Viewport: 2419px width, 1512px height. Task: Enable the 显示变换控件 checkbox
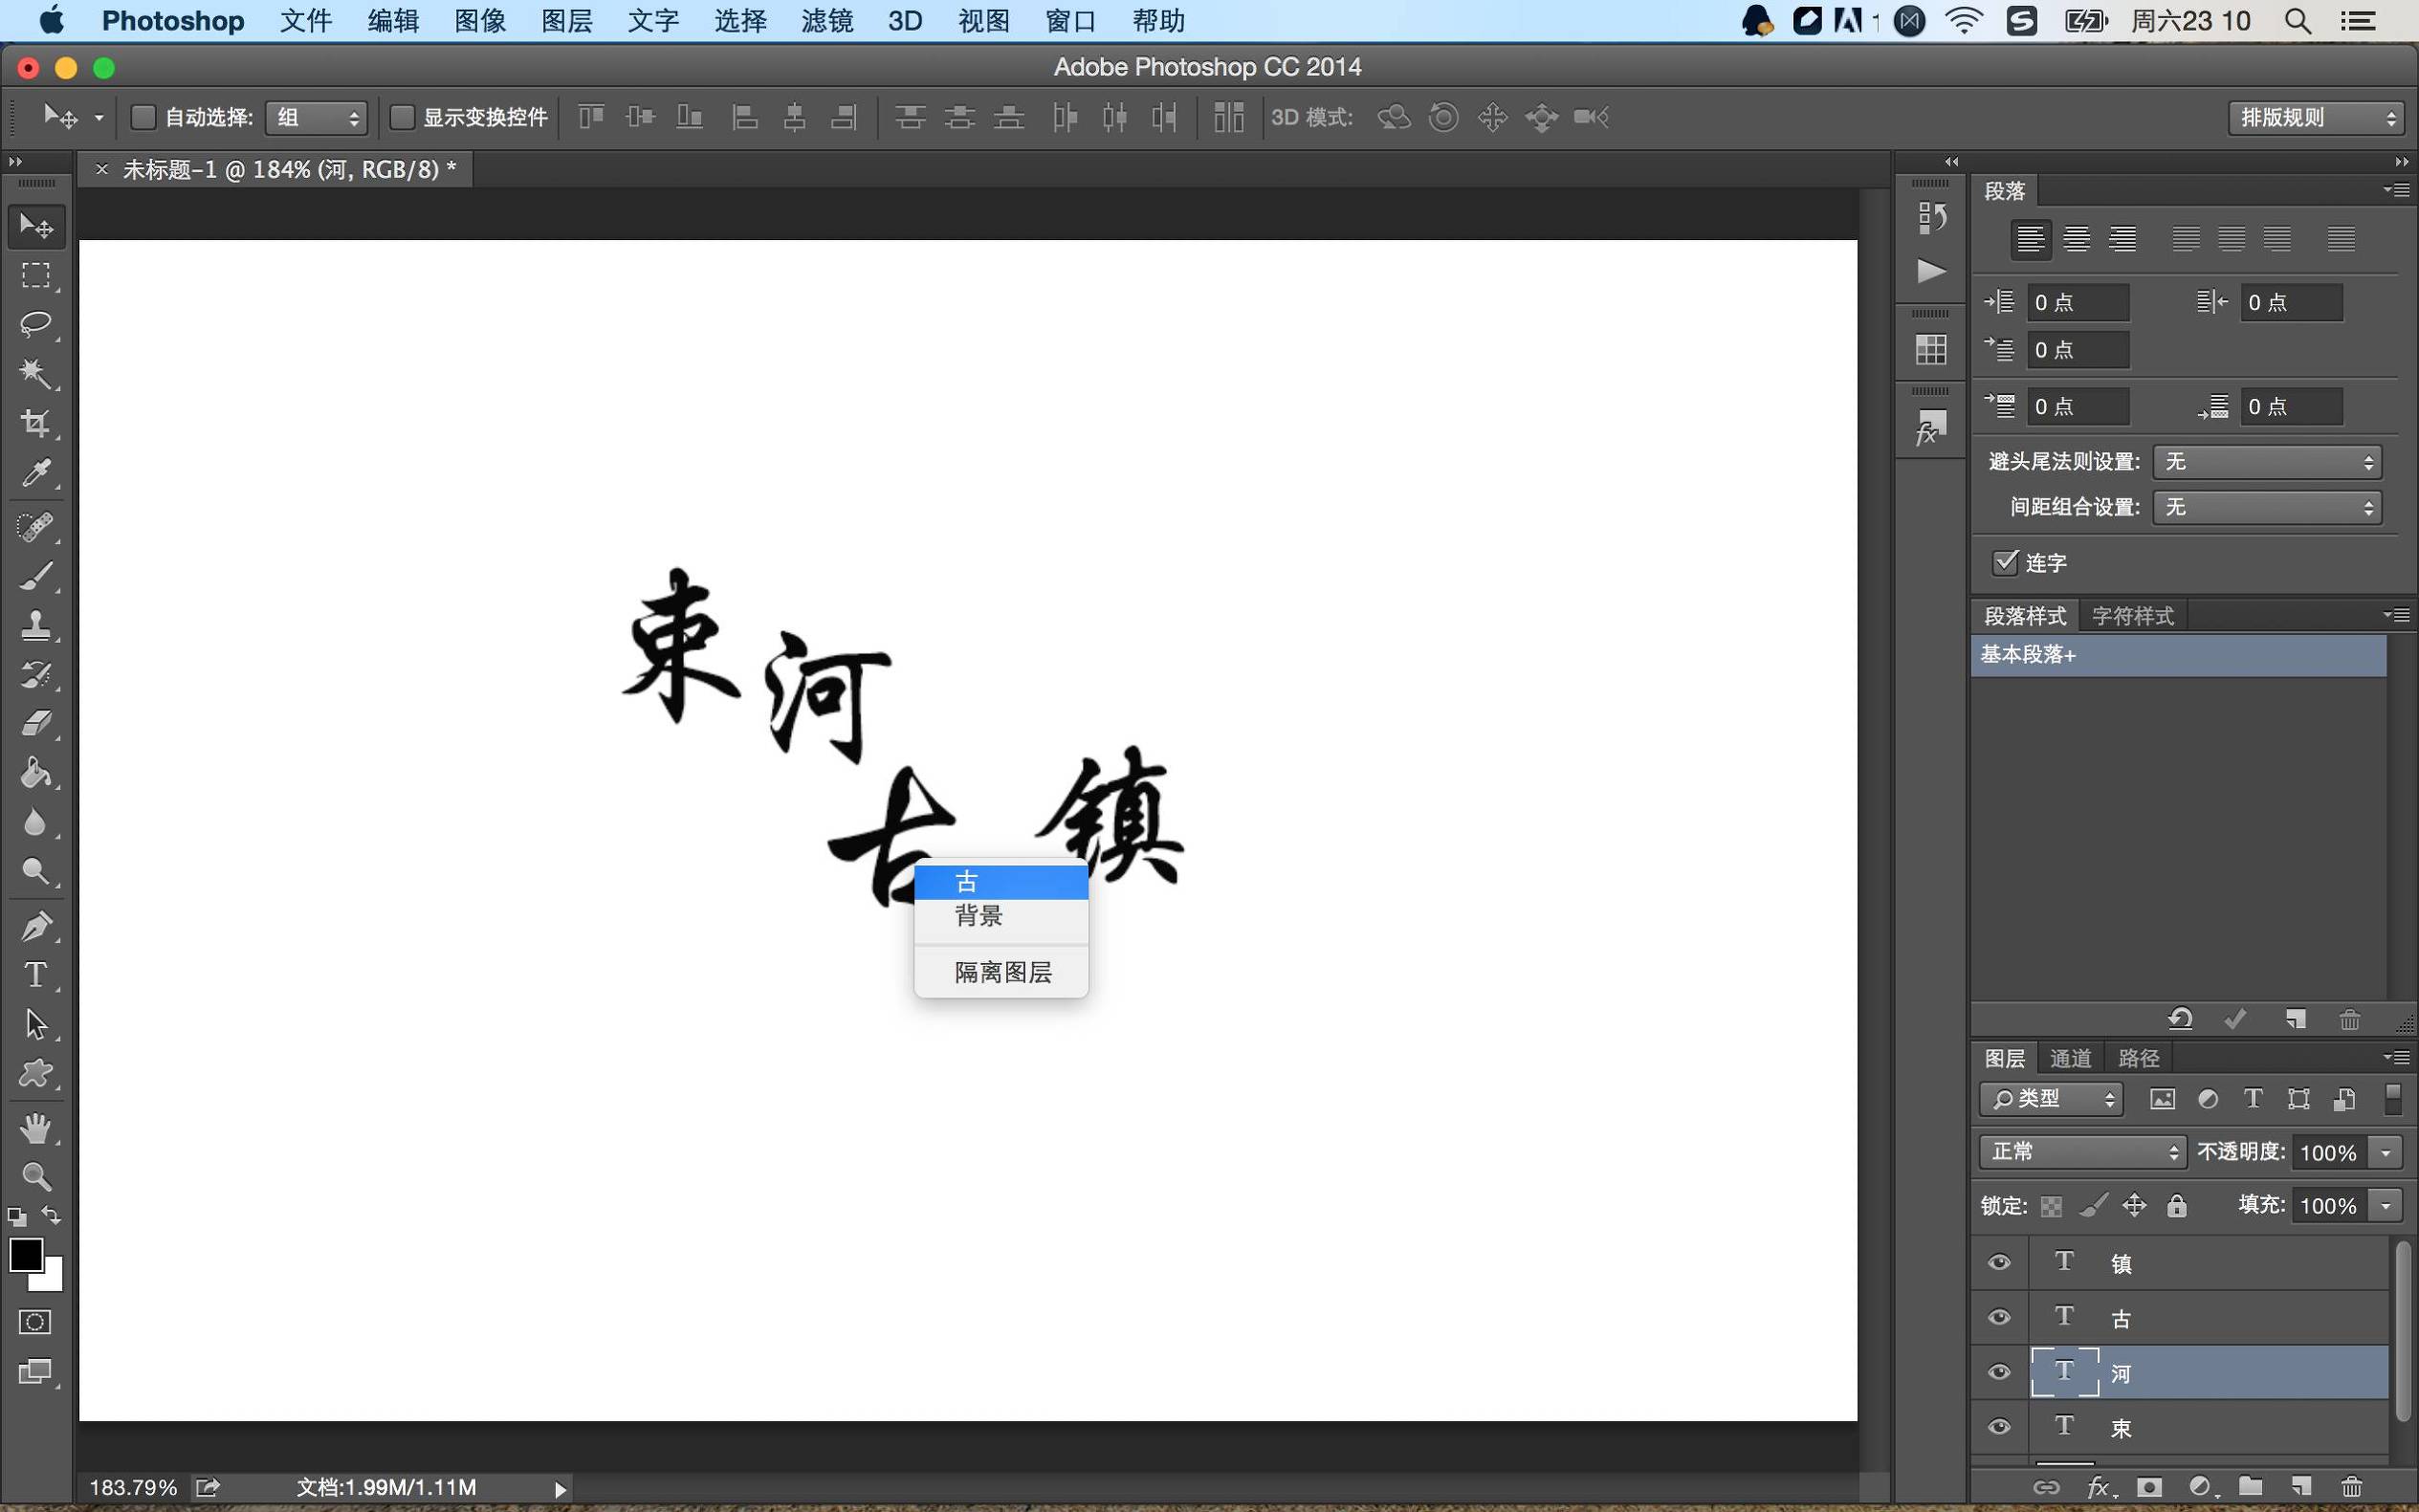[x=403, y=117]
